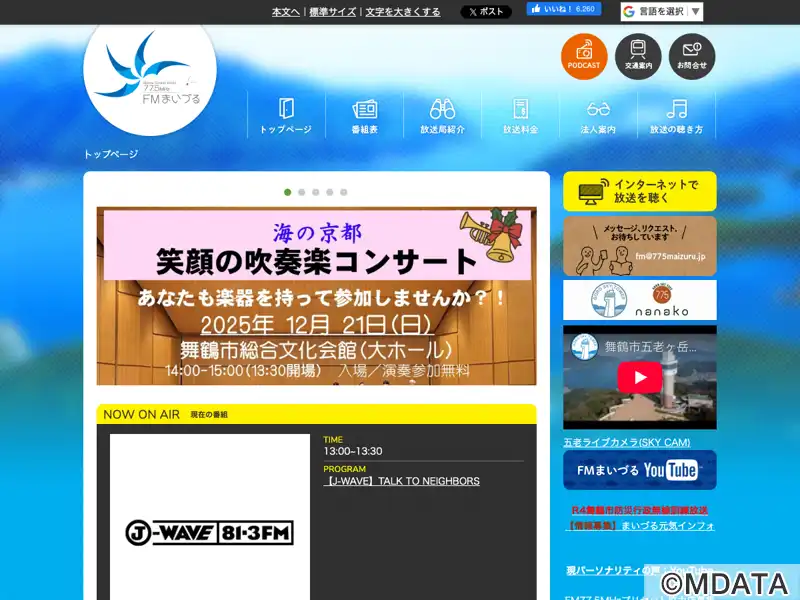Open 法人案内 glasses icon
This screenshot has width=800, height=600.
point(598,116)
